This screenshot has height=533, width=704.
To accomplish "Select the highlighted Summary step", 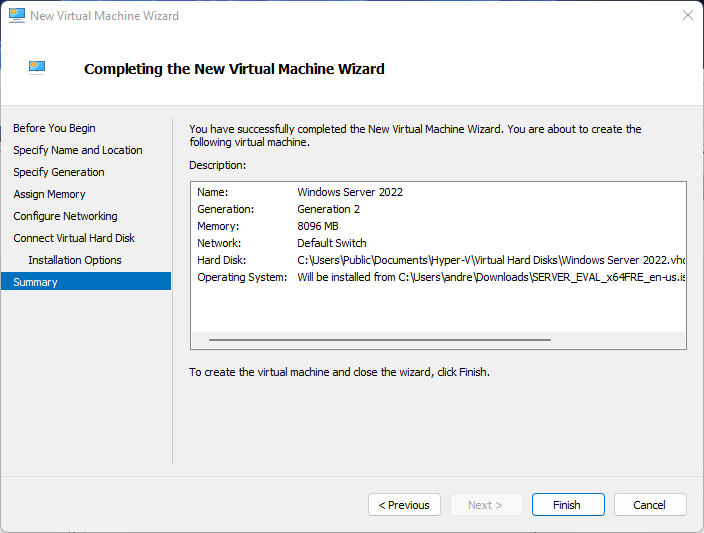I will click(86, 282).
